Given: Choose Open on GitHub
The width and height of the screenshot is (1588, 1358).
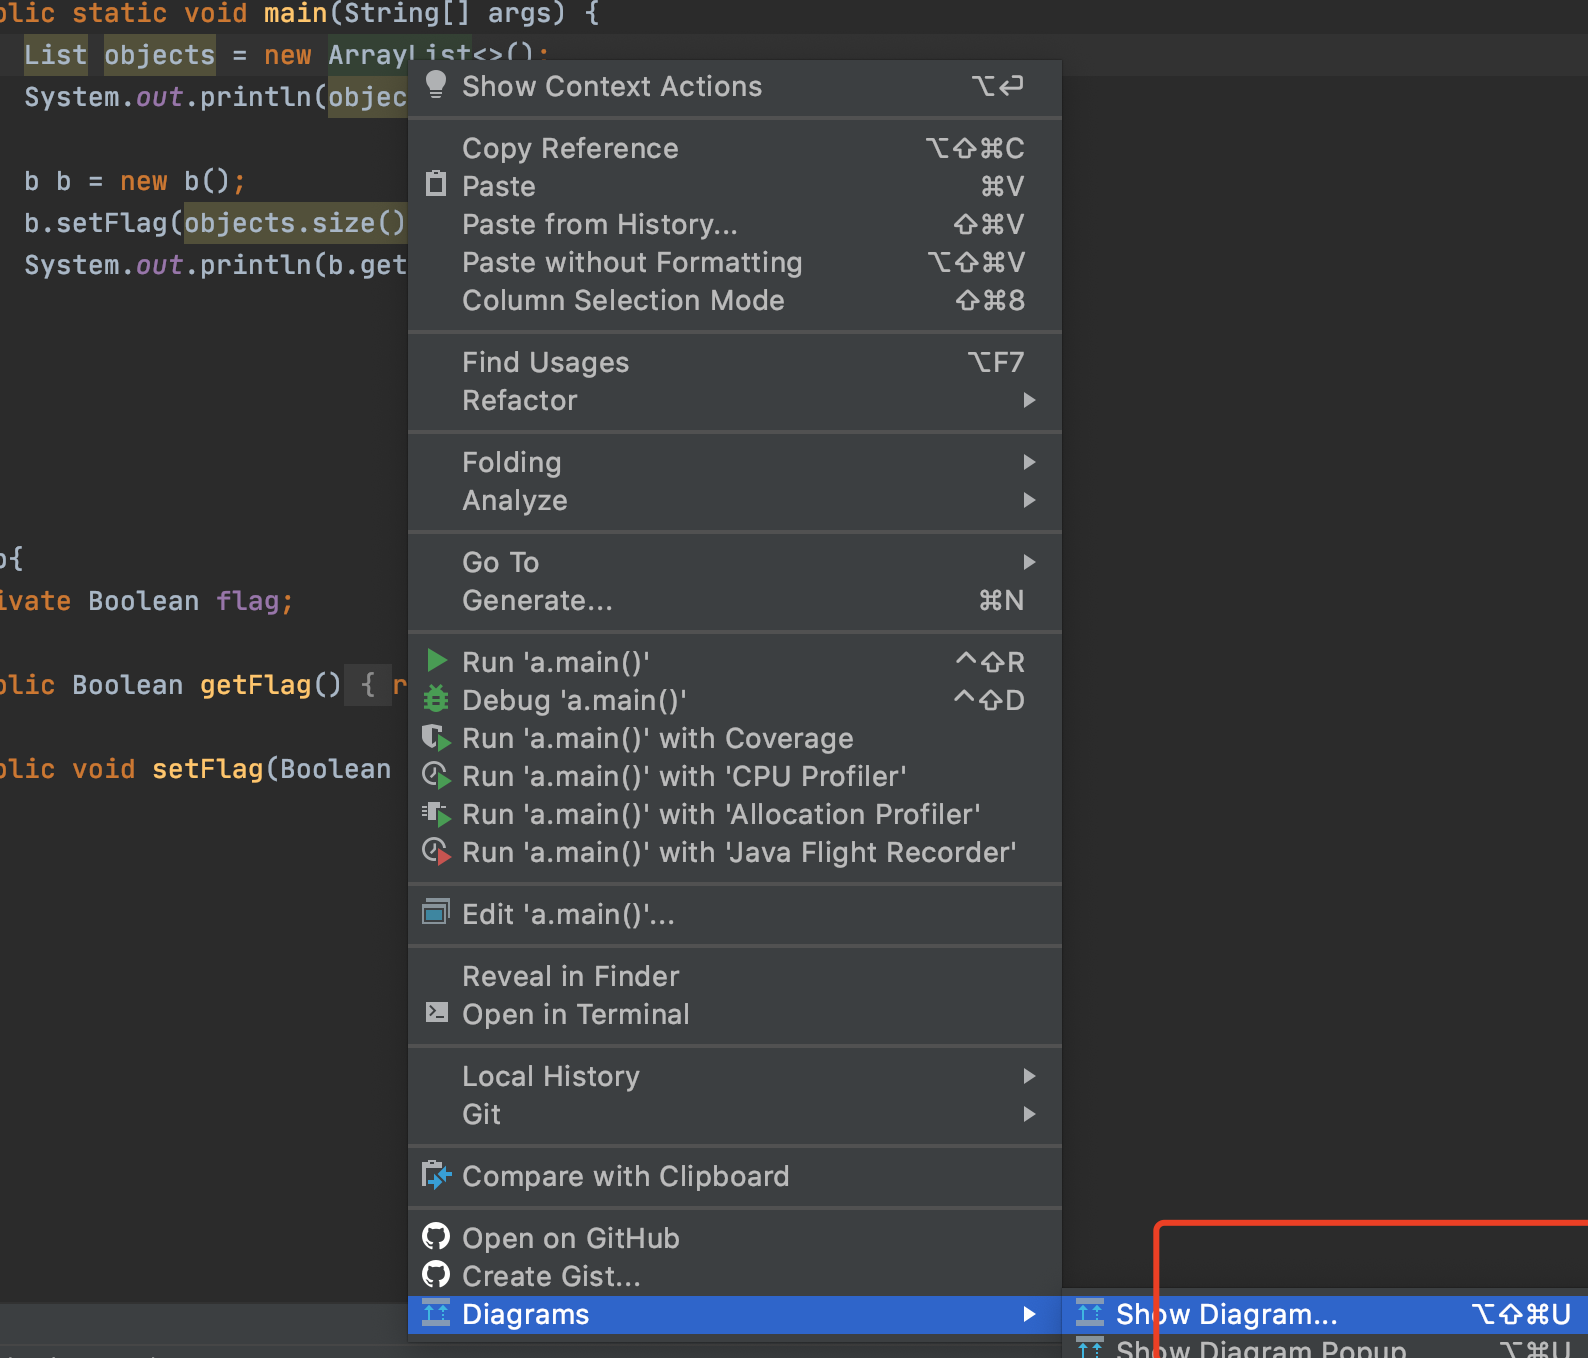Looking at the screenshot, I should click(735, 1238).
